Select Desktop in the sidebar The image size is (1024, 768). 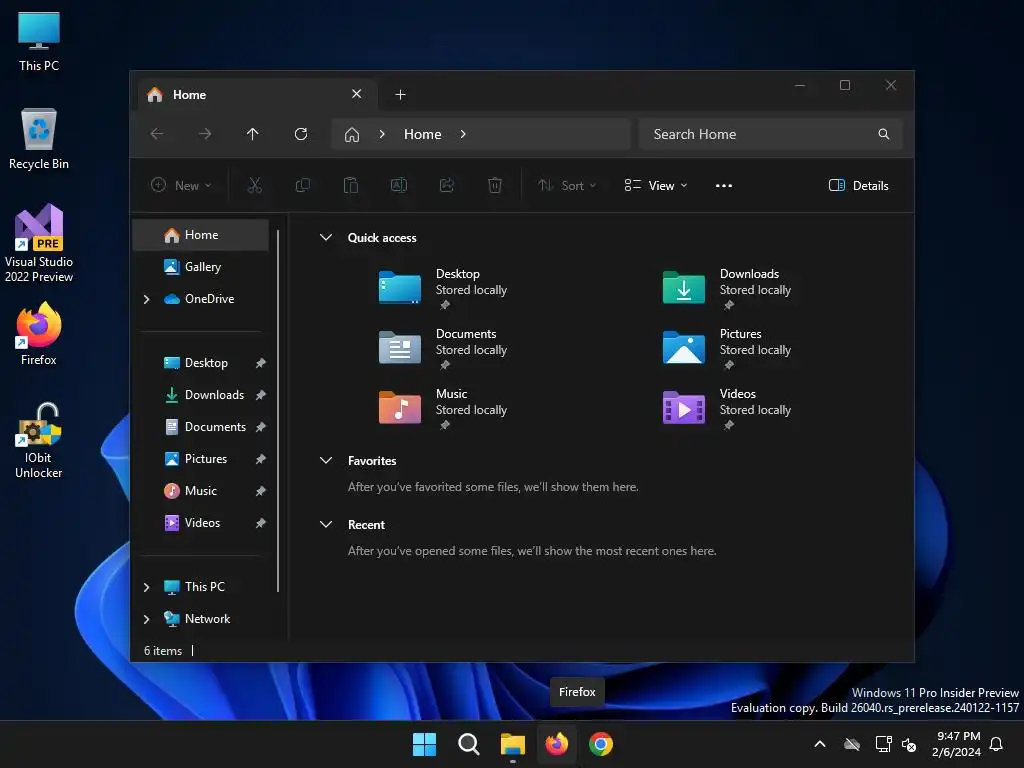tap(201, 363)
